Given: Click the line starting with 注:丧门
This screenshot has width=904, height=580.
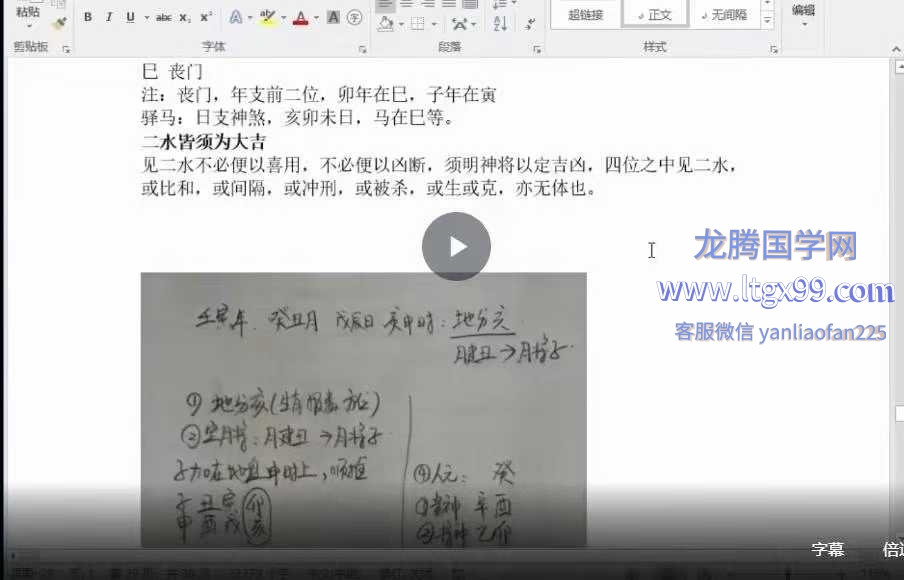Looking at the screenshot, I should tap(319, 94).
